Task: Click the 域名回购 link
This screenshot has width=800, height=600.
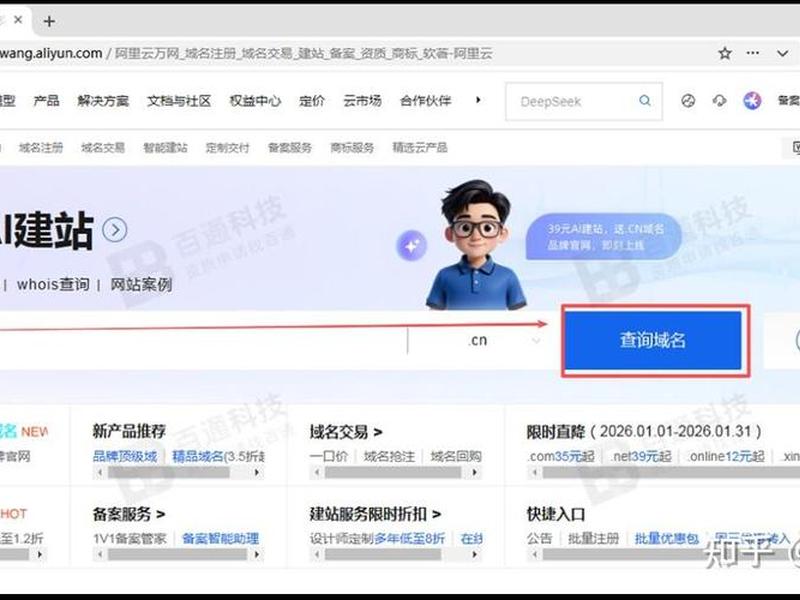Action: [456, 456]
